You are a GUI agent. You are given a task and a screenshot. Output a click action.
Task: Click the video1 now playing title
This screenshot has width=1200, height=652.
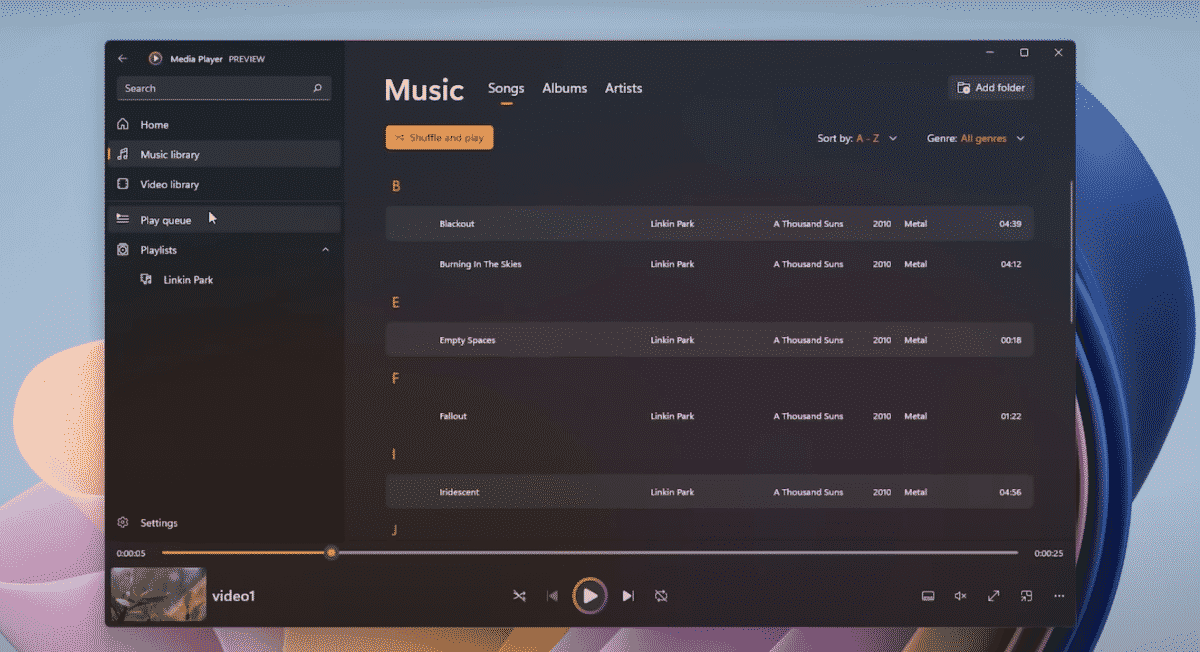[234, 596]
